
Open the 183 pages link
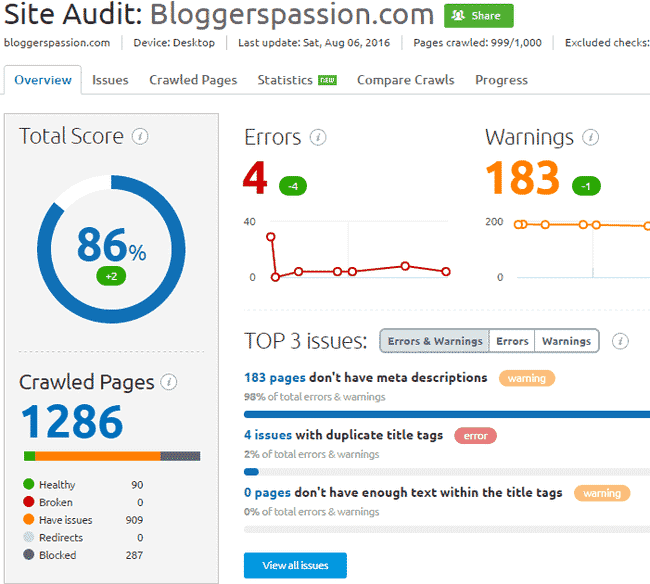click(275, 378)
